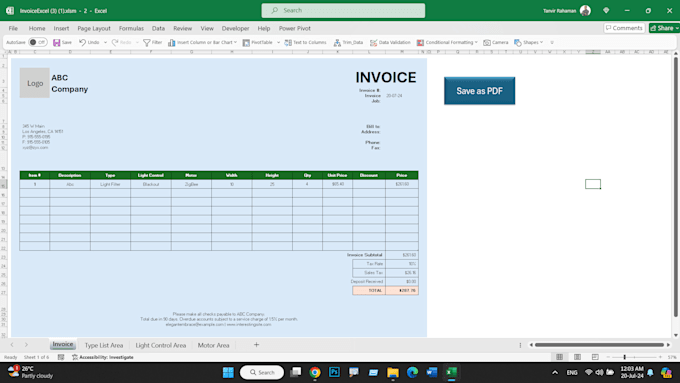This screenshot has width=680, height=383.
Task: Click the zoom out minus button
Action: (x=608, y=357)
